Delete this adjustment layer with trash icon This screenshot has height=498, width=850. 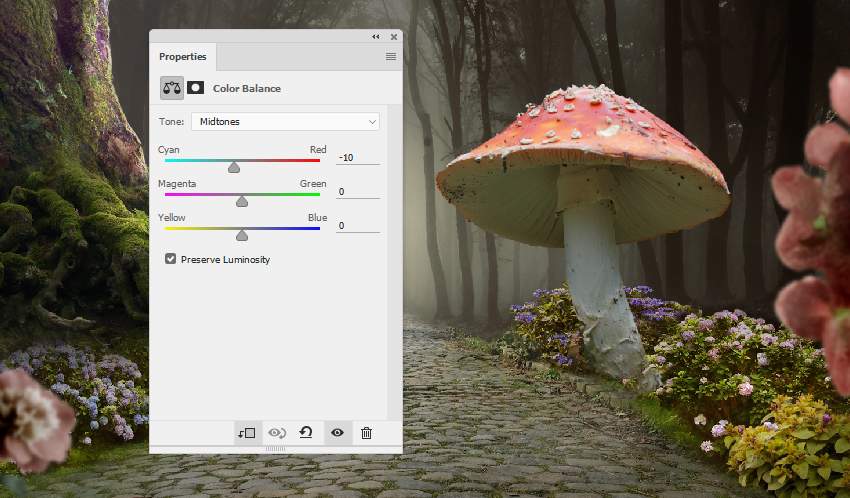click(x=366, y=432)
